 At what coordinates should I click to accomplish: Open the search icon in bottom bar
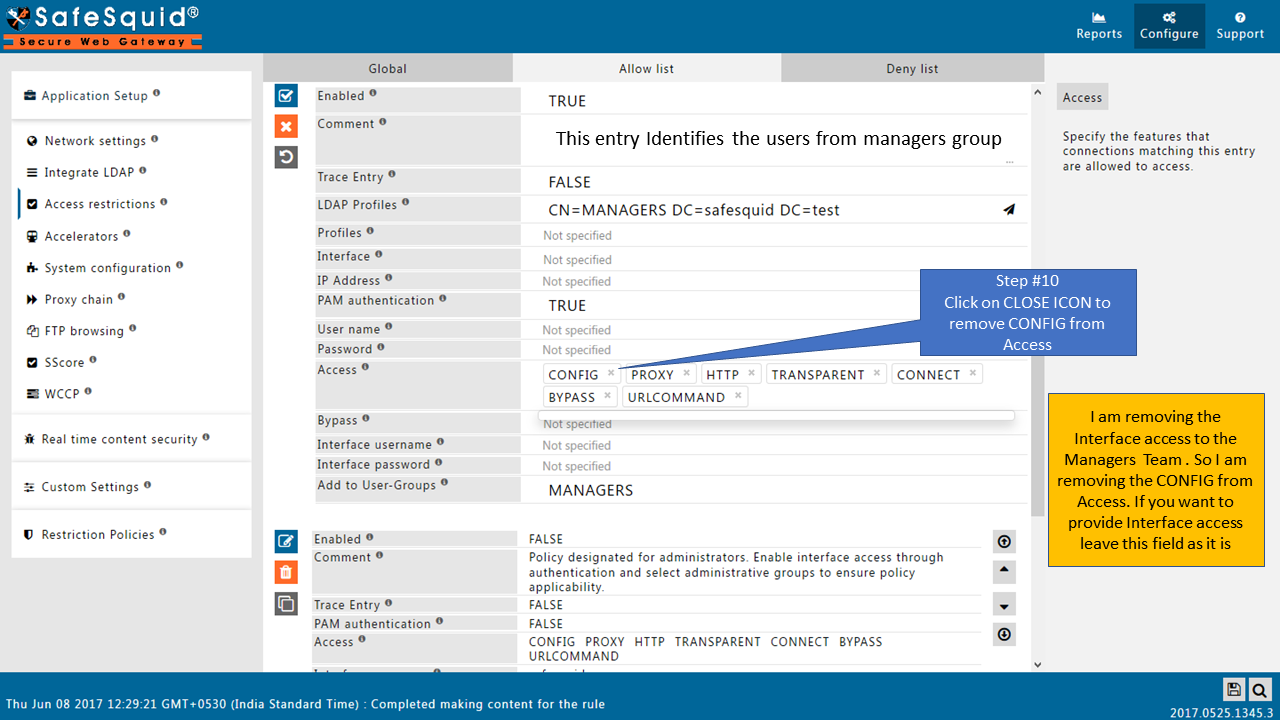[x=1259, y=689]
